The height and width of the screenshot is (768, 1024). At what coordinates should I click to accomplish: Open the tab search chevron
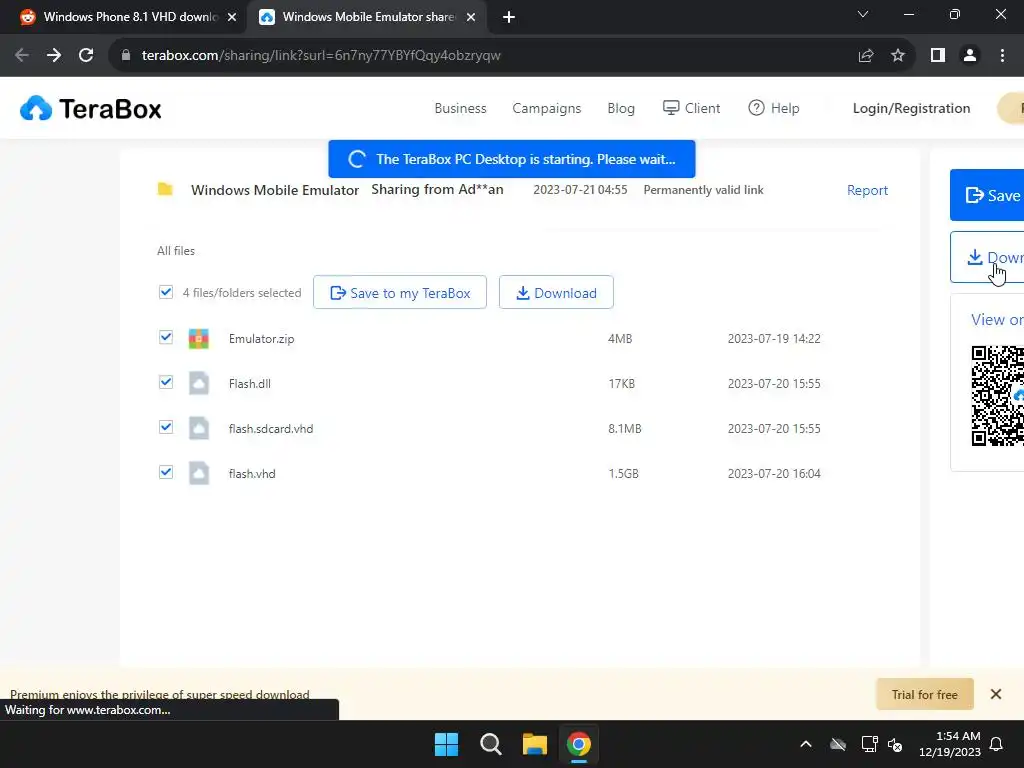coord(863,14)
